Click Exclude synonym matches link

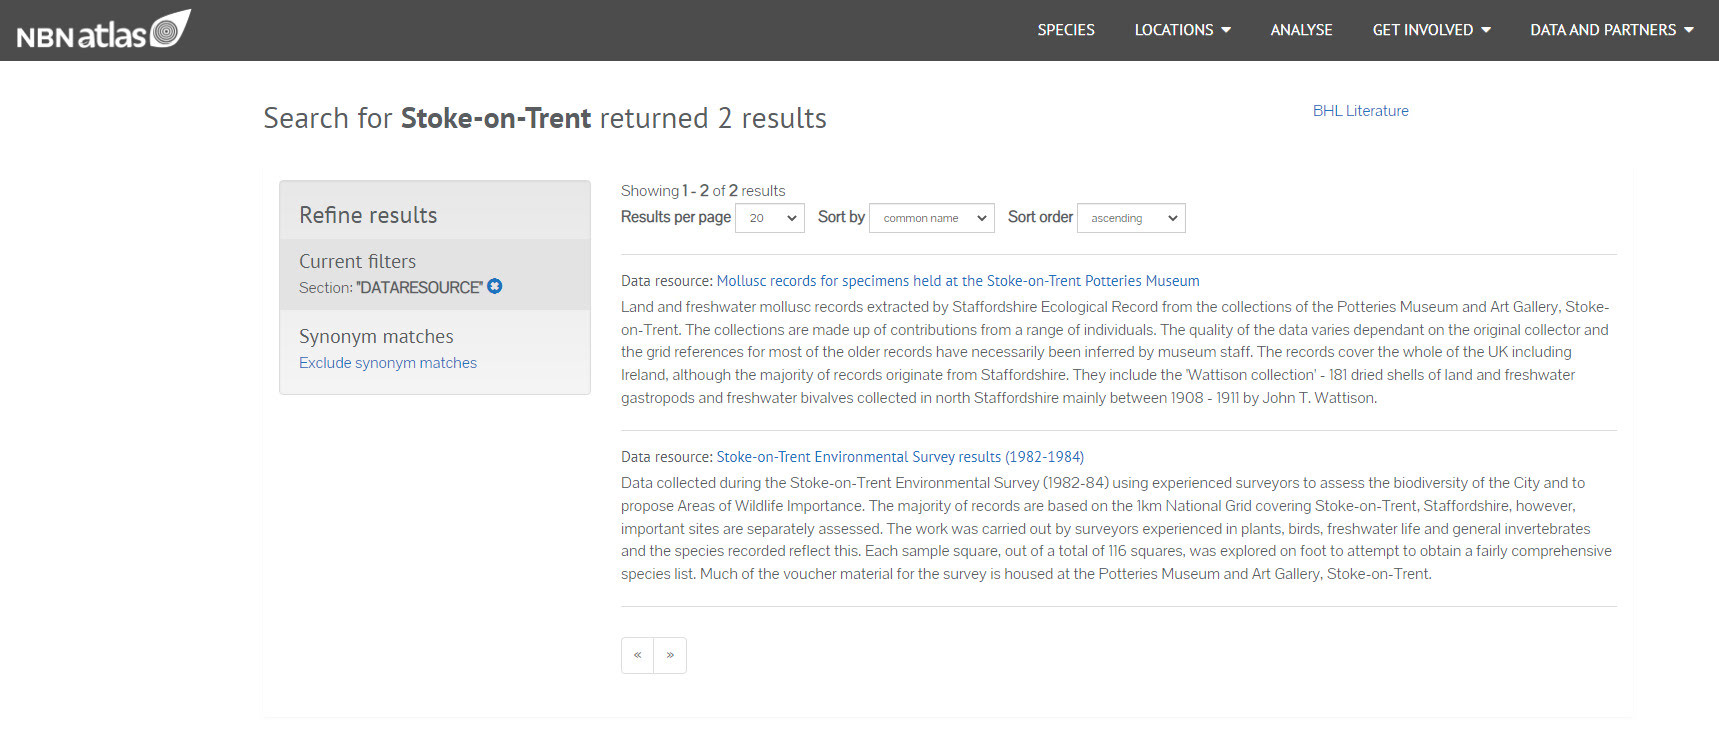pyautogui.click(x=388, y=363)
